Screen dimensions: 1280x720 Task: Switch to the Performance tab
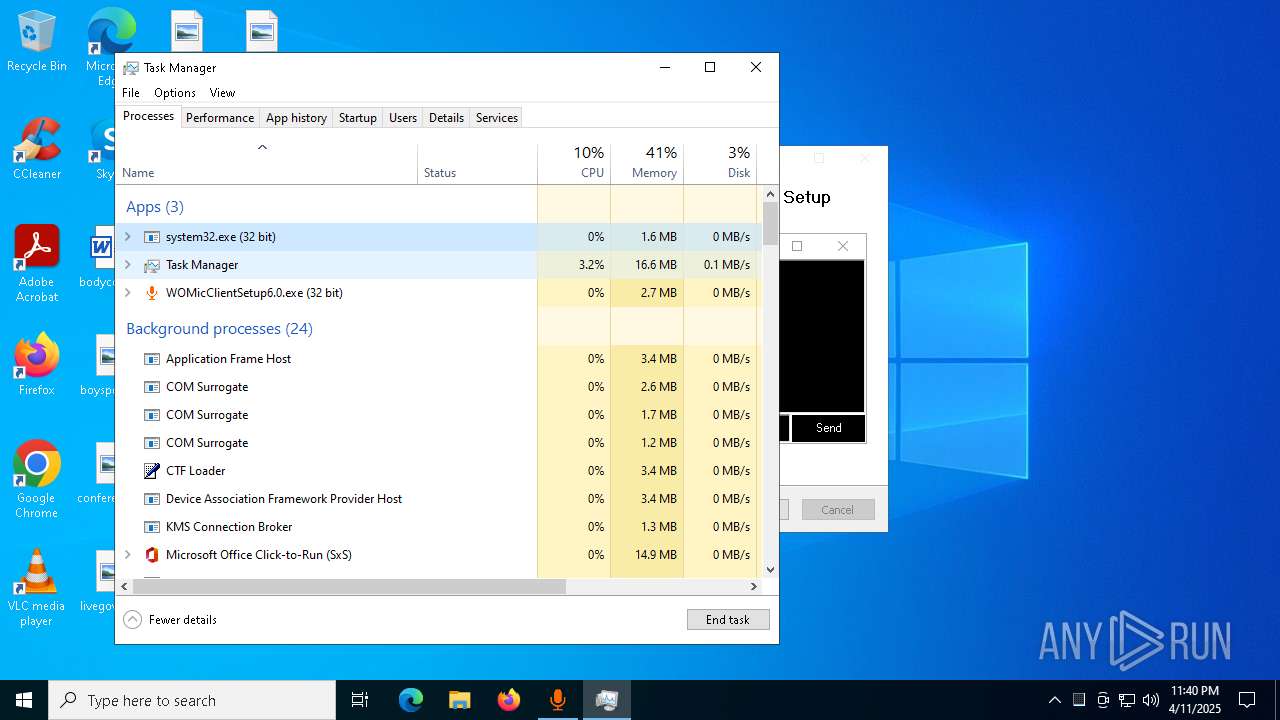(x=220, y=118)
